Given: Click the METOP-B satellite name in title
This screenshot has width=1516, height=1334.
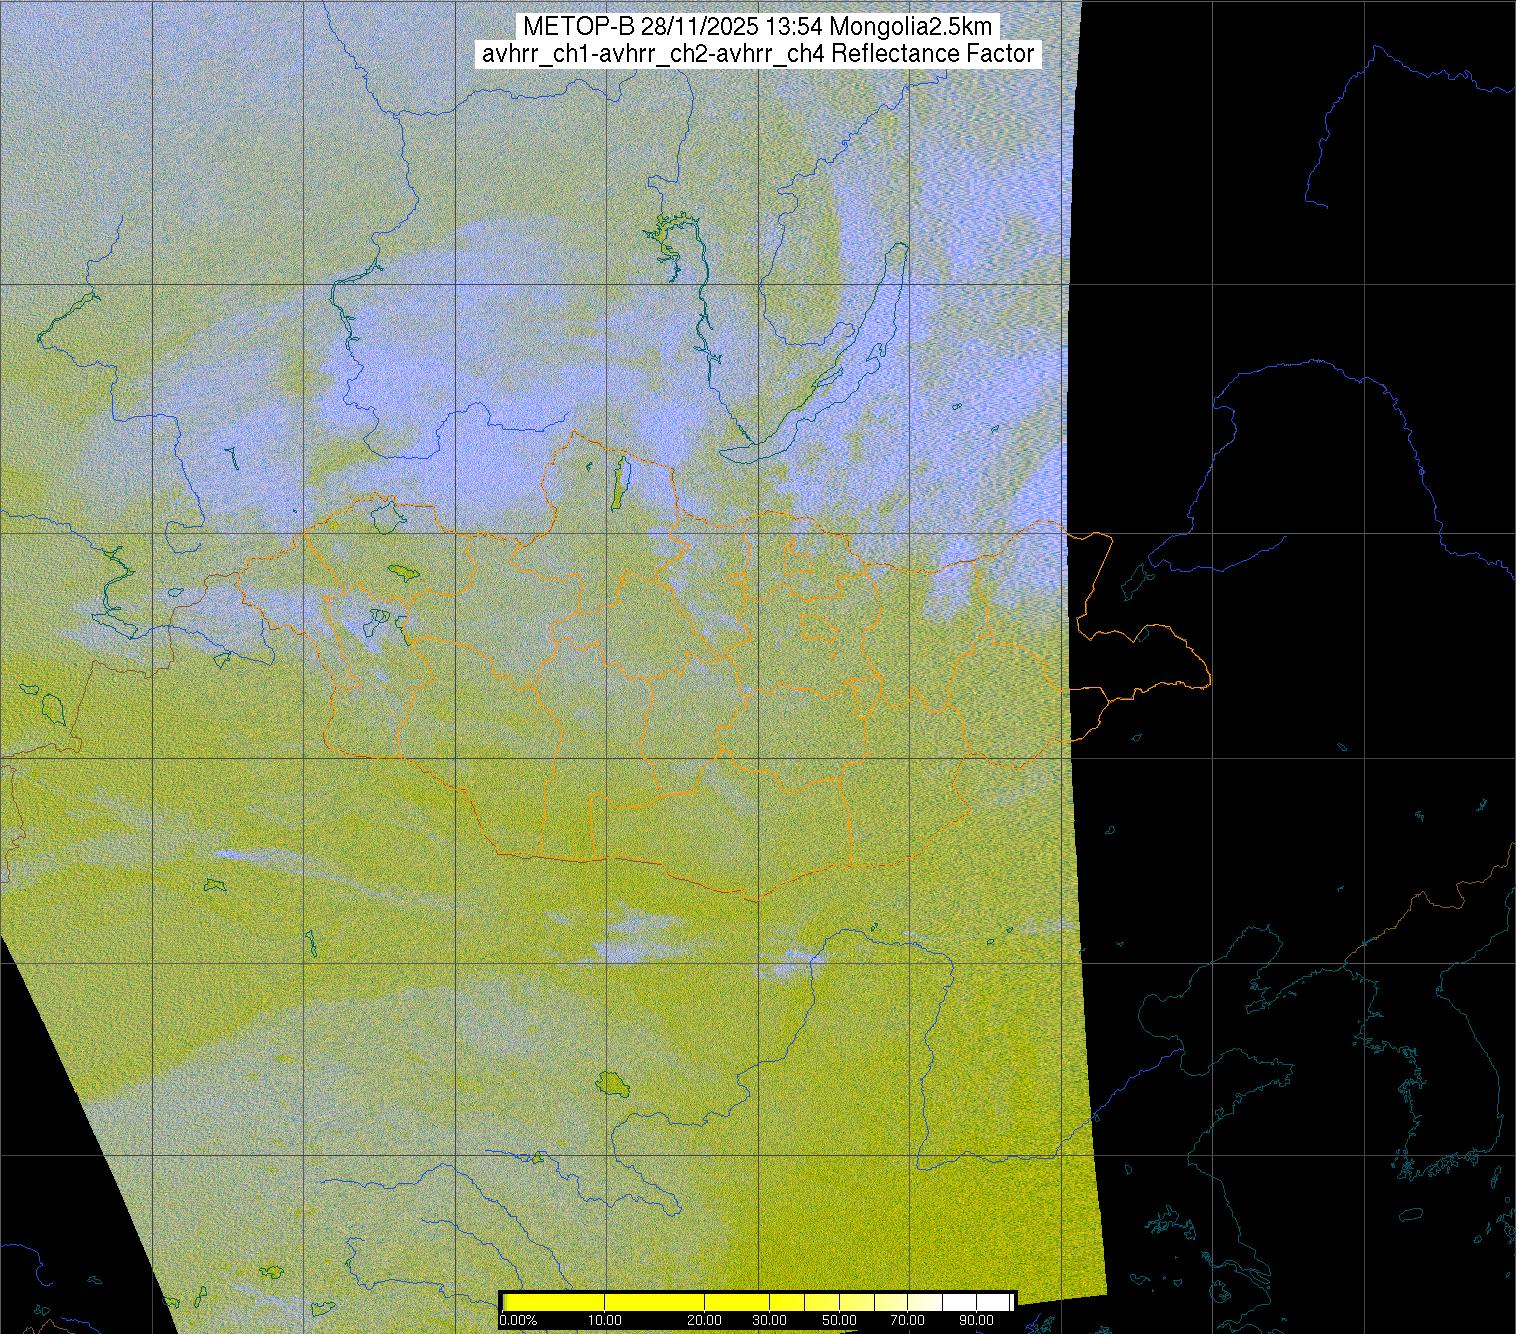Looking at the screenshot, I should click(567, 27).
